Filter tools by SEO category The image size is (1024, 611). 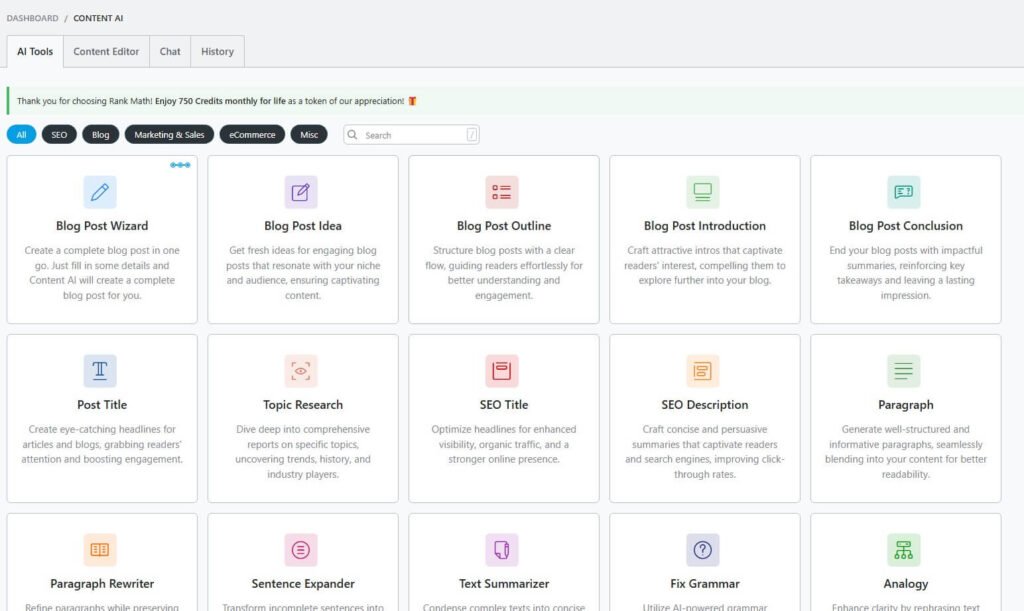(x=59, y=134)
